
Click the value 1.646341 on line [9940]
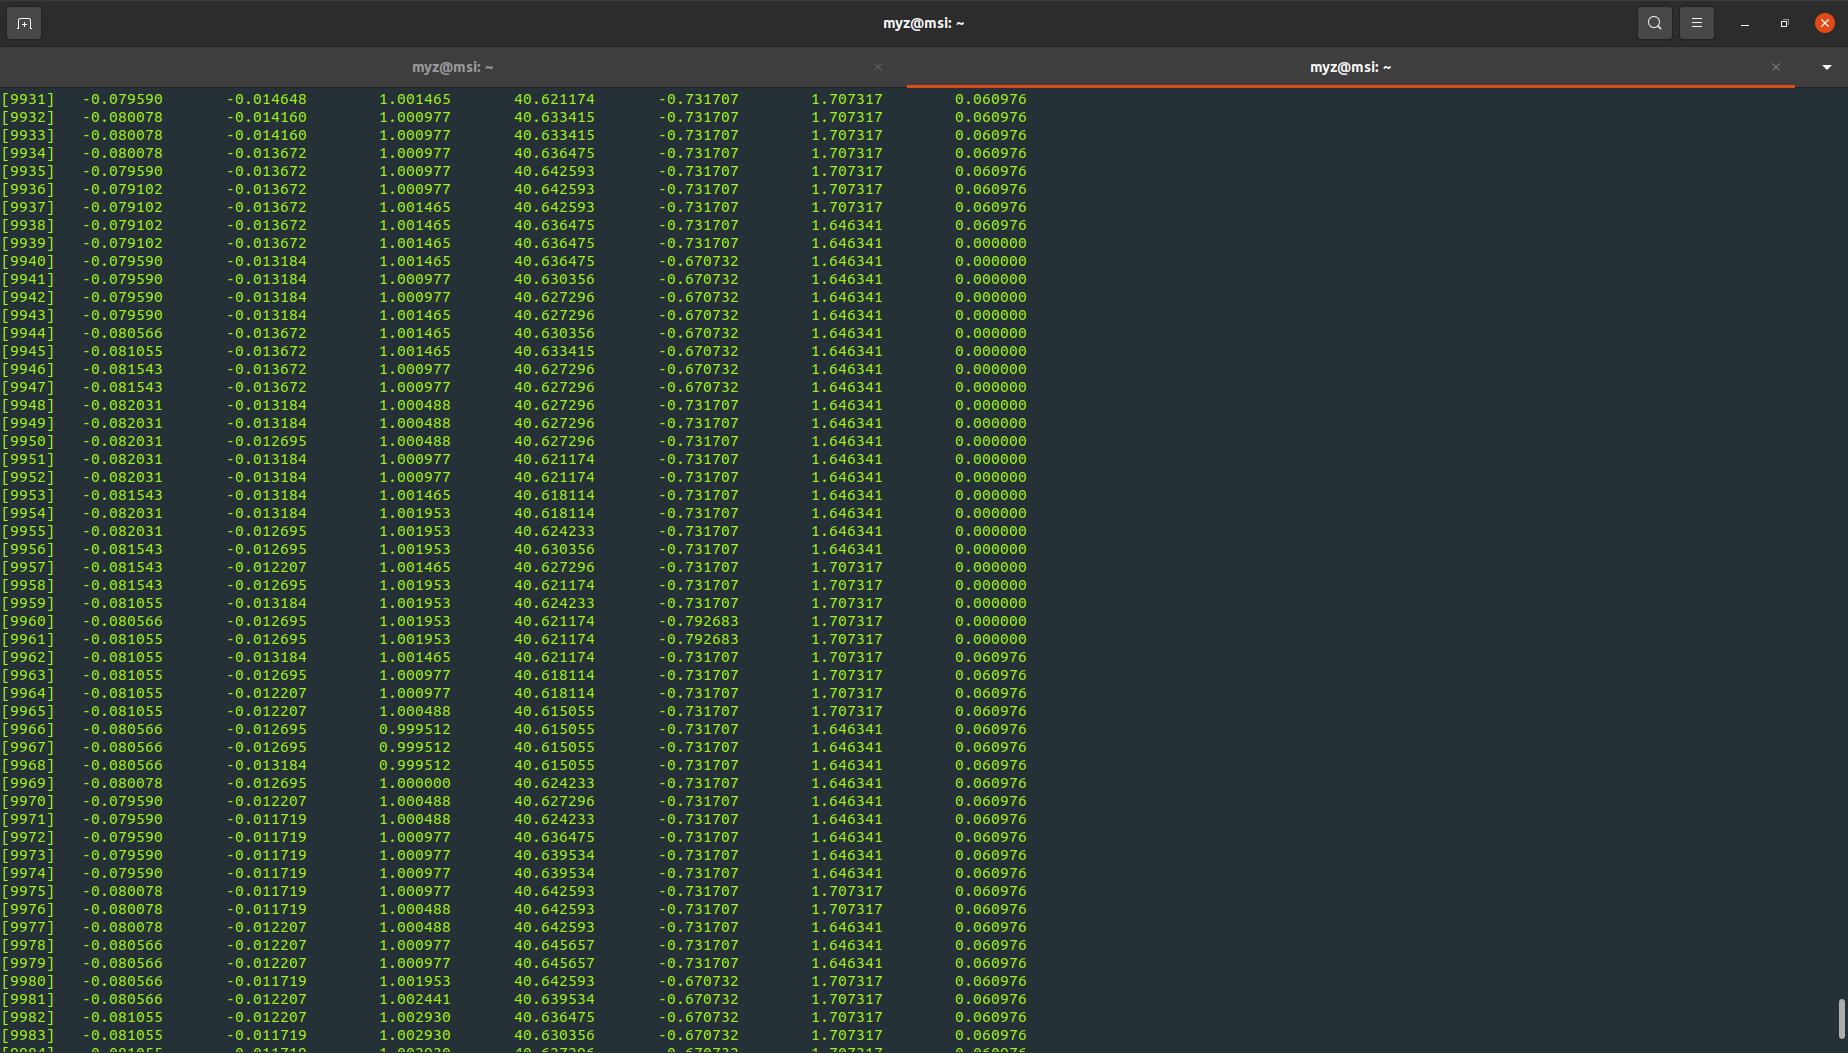pyautogui.click(x=847, y=261)
